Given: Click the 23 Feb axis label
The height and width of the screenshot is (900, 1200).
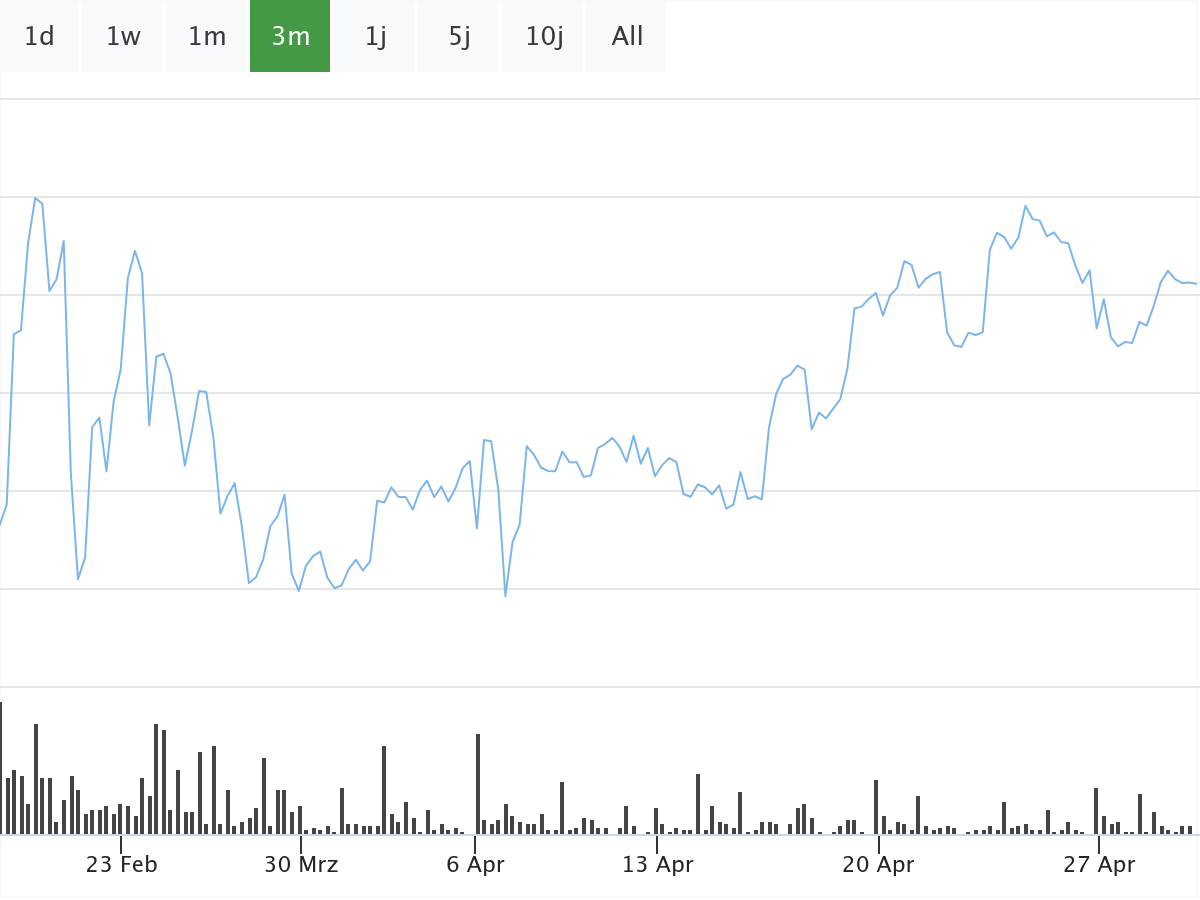Looking at the screenshot, I should [121, 865].
